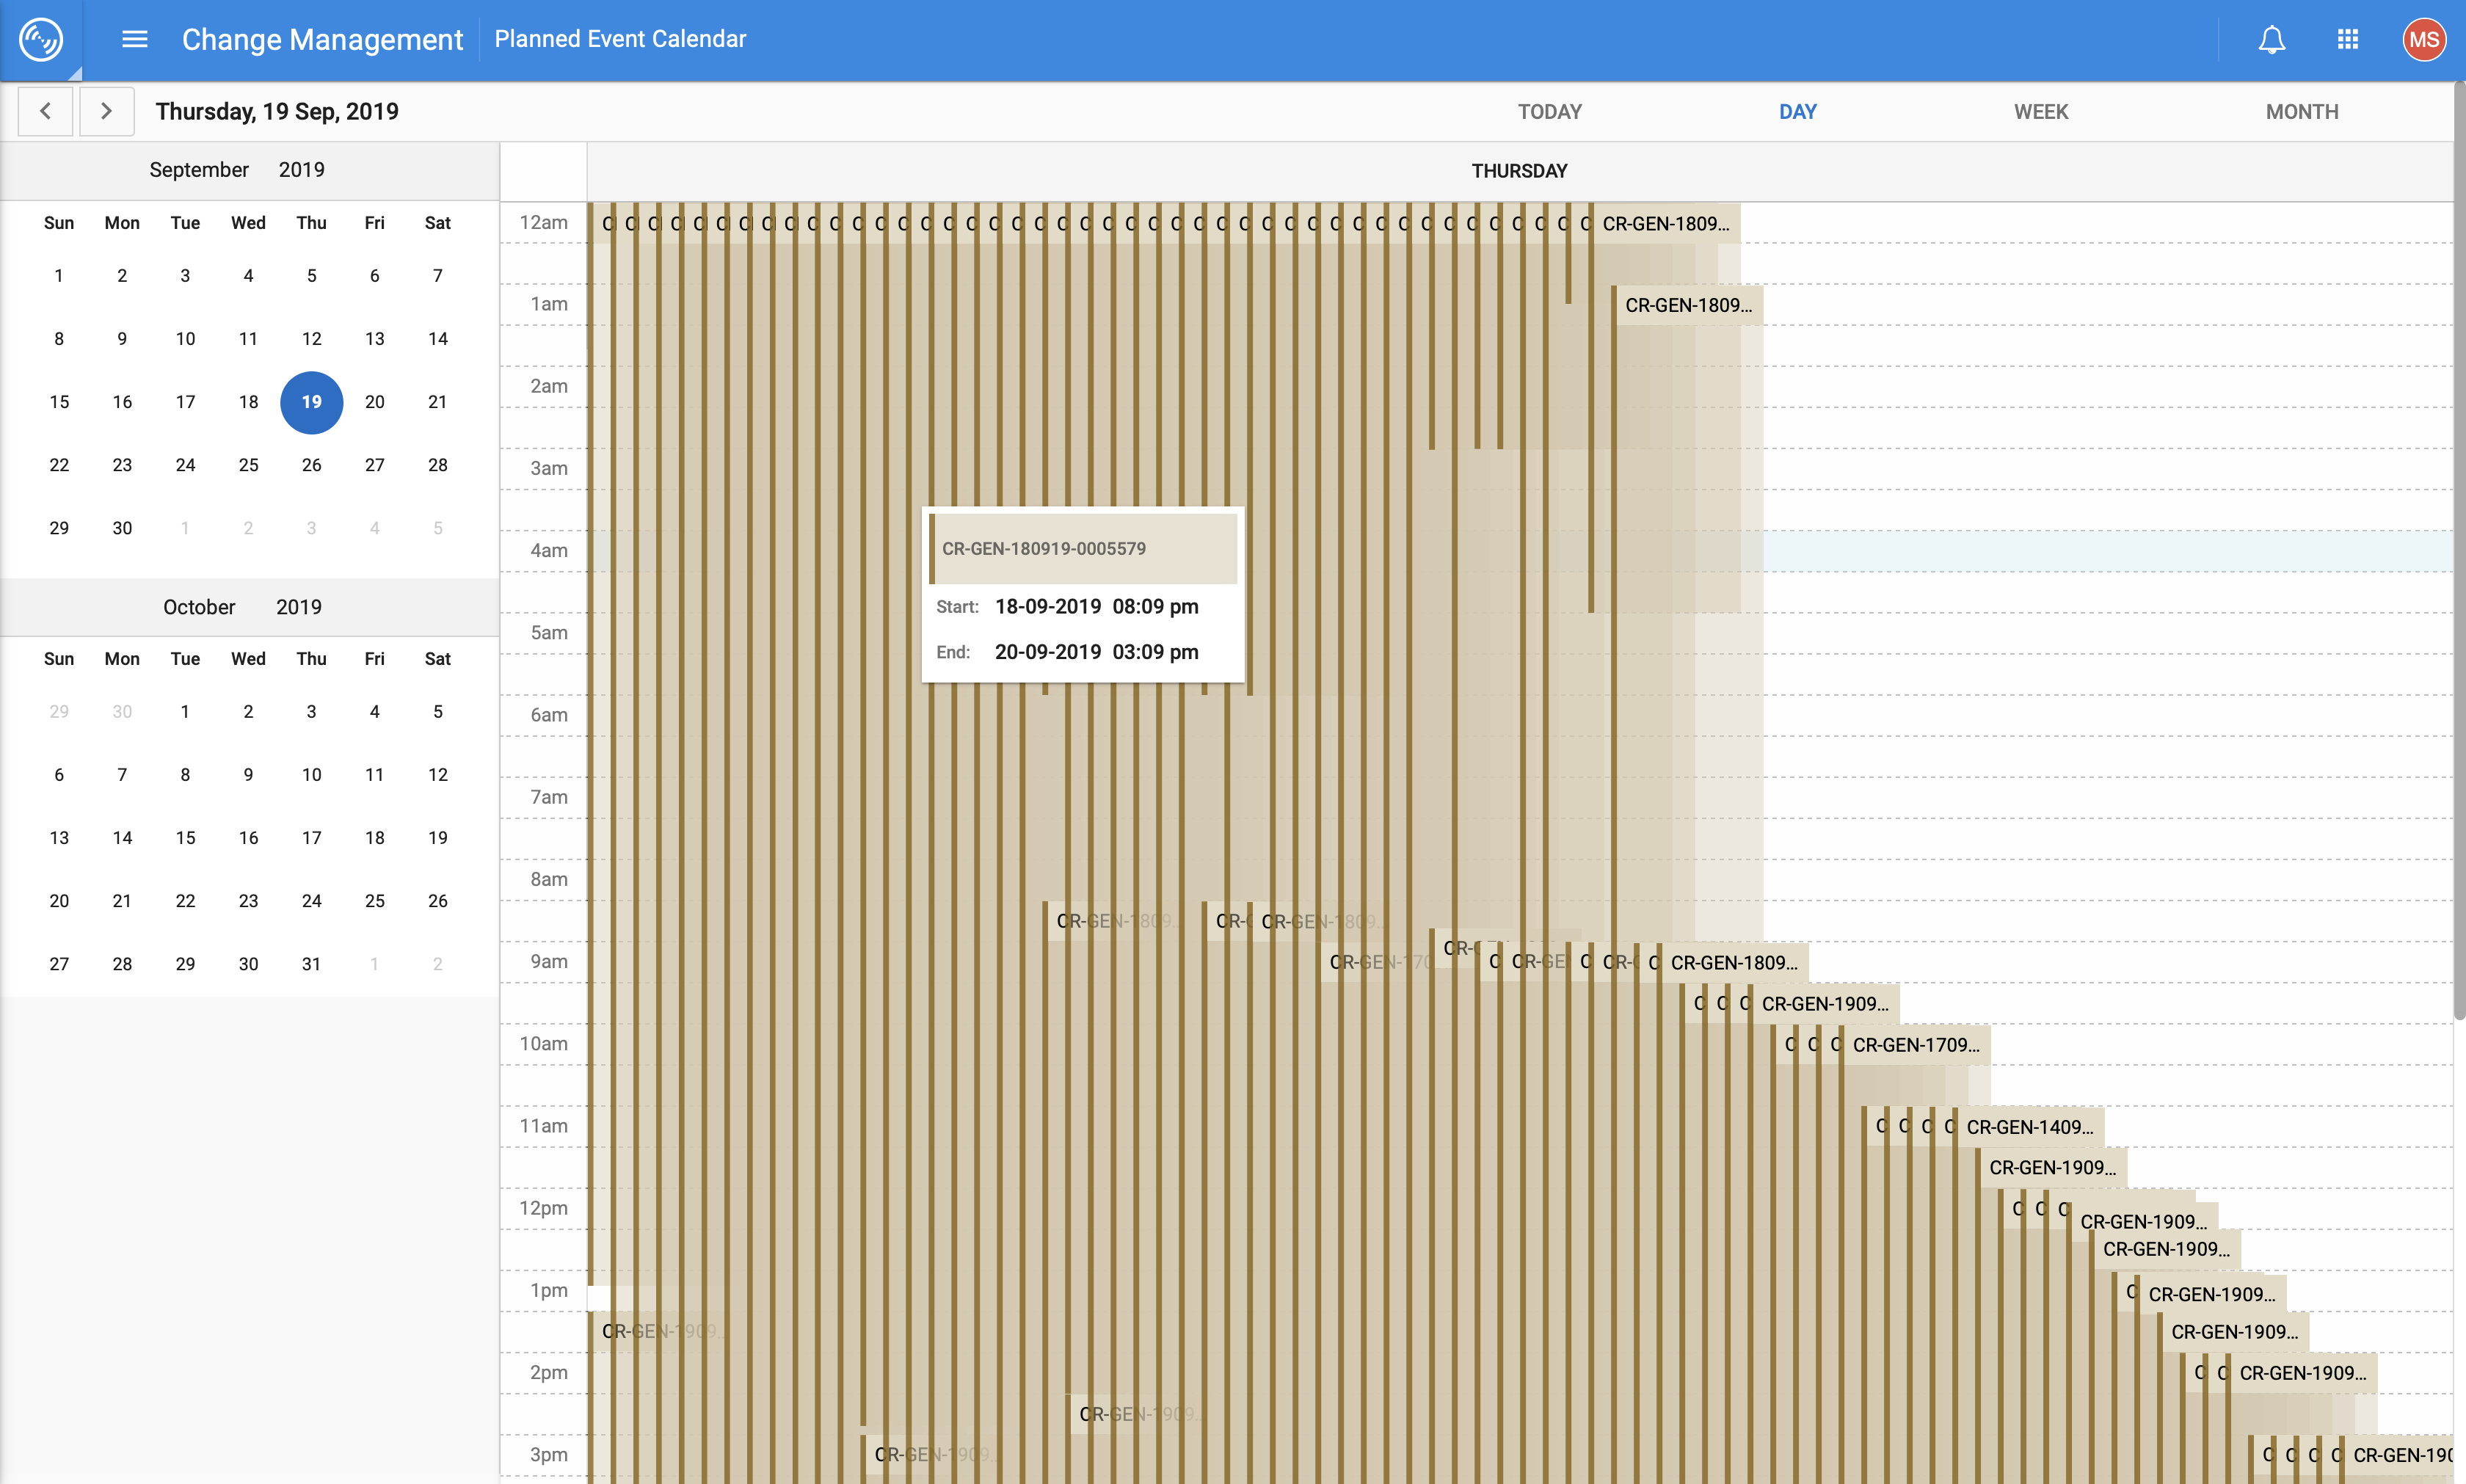The width and height of the screenshot is (2466, 1484).
Task: Select September 20 in mini calendar
Action: (374, 402)
